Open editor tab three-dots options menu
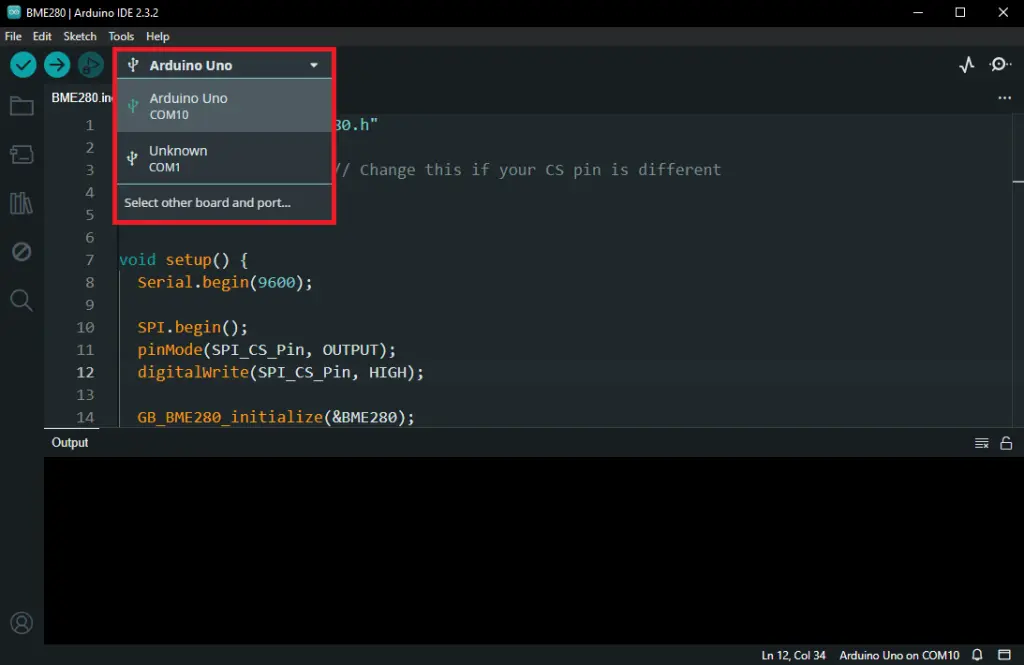This screenshot has height=665, width=1024. coord(1004,98)
